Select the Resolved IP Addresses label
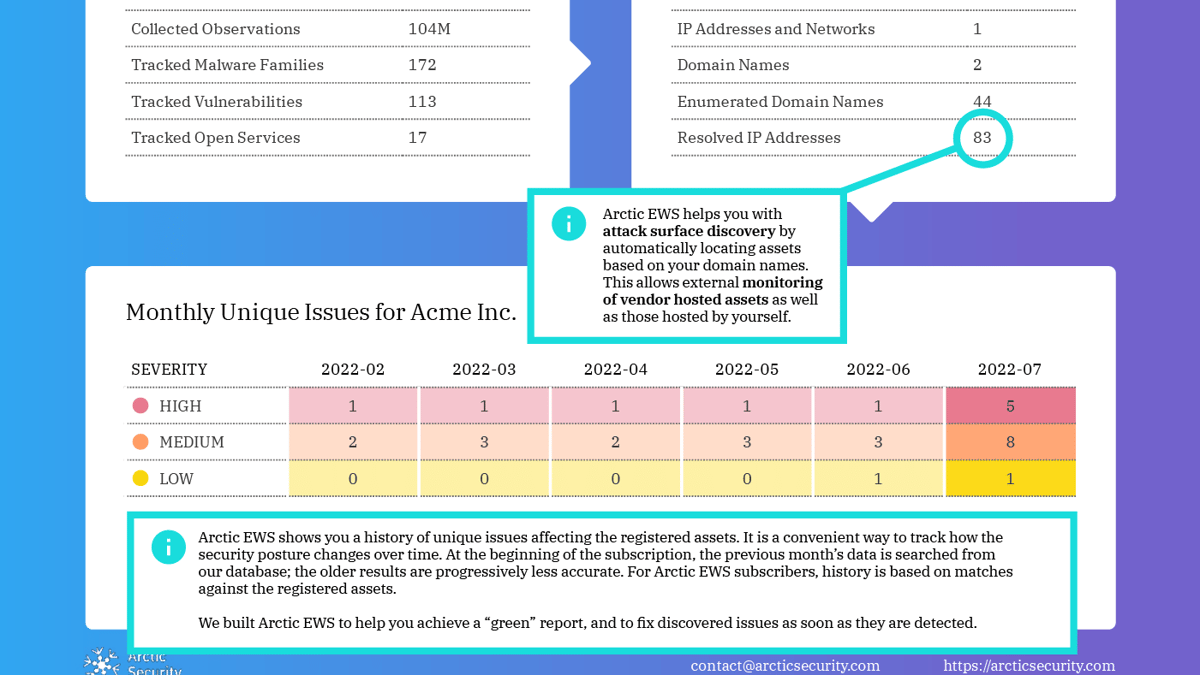1200x675 pixels. tap(759, 138)
